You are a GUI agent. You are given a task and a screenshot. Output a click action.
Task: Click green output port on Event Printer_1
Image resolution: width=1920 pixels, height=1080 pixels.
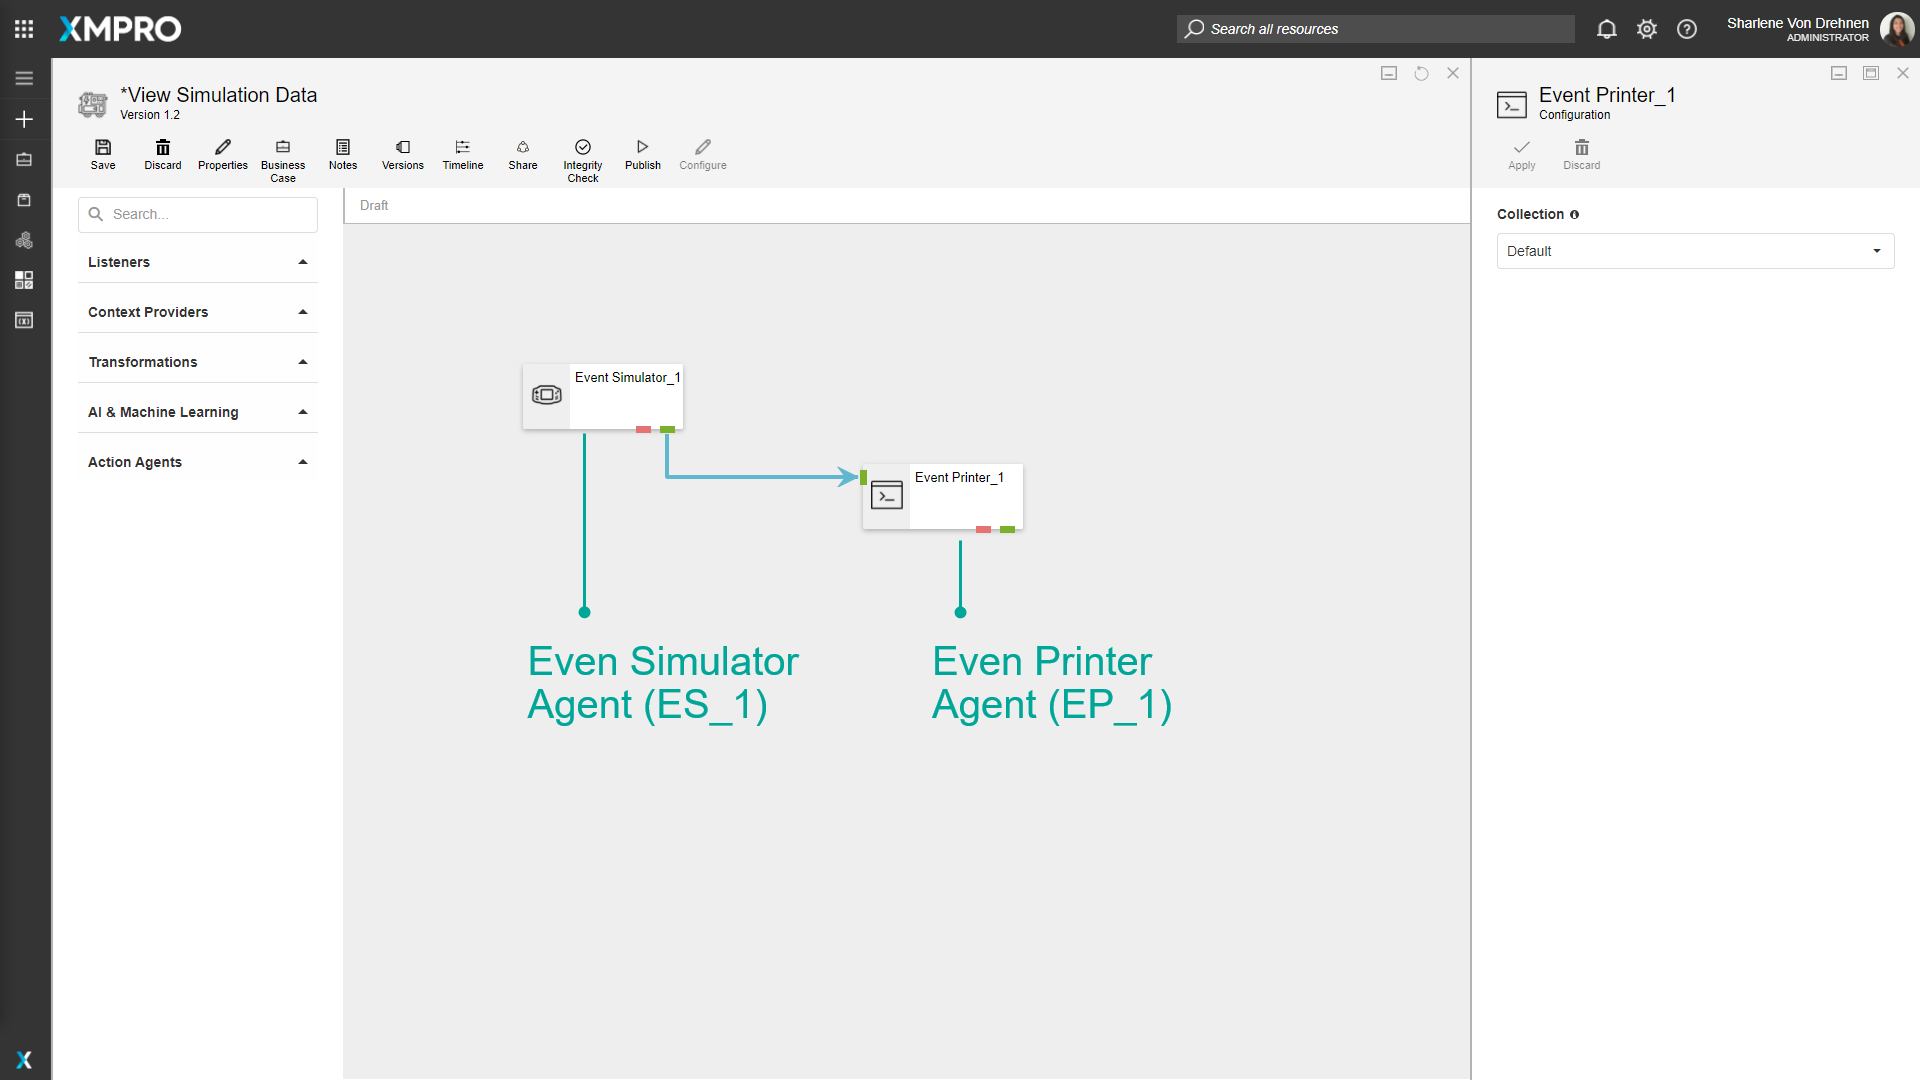(1008, 529)
